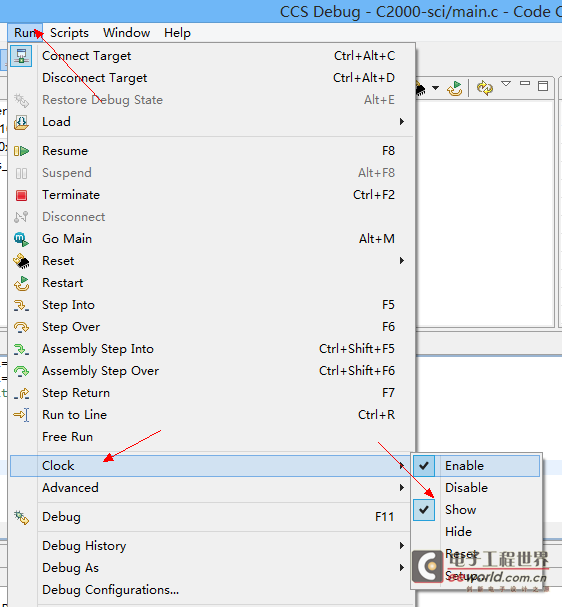Expand the Reset submenu arrow
The height and width of the screenshot is (607, 562).
tap(402, 261)
